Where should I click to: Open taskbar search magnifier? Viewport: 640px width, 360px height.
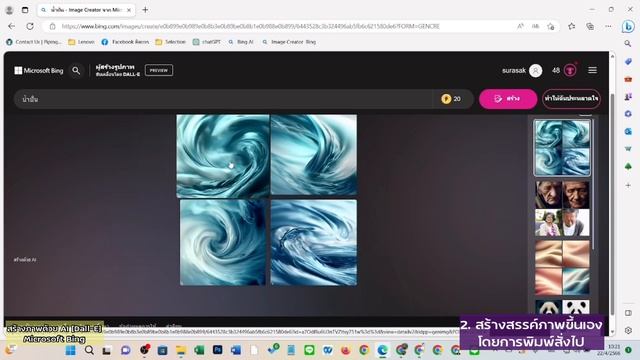pyautogui.click(x=89, y=350)
